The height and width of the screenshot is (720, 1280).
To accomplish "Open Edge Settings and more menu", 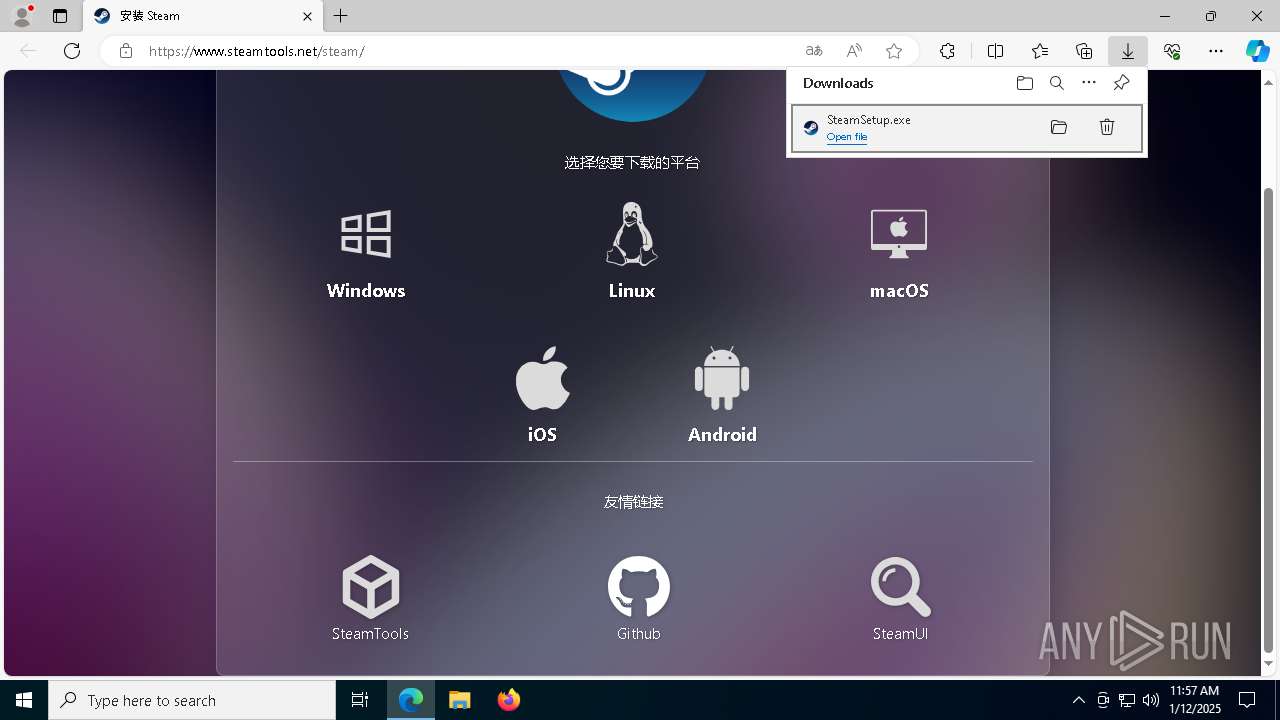I will coord(1216,51).
